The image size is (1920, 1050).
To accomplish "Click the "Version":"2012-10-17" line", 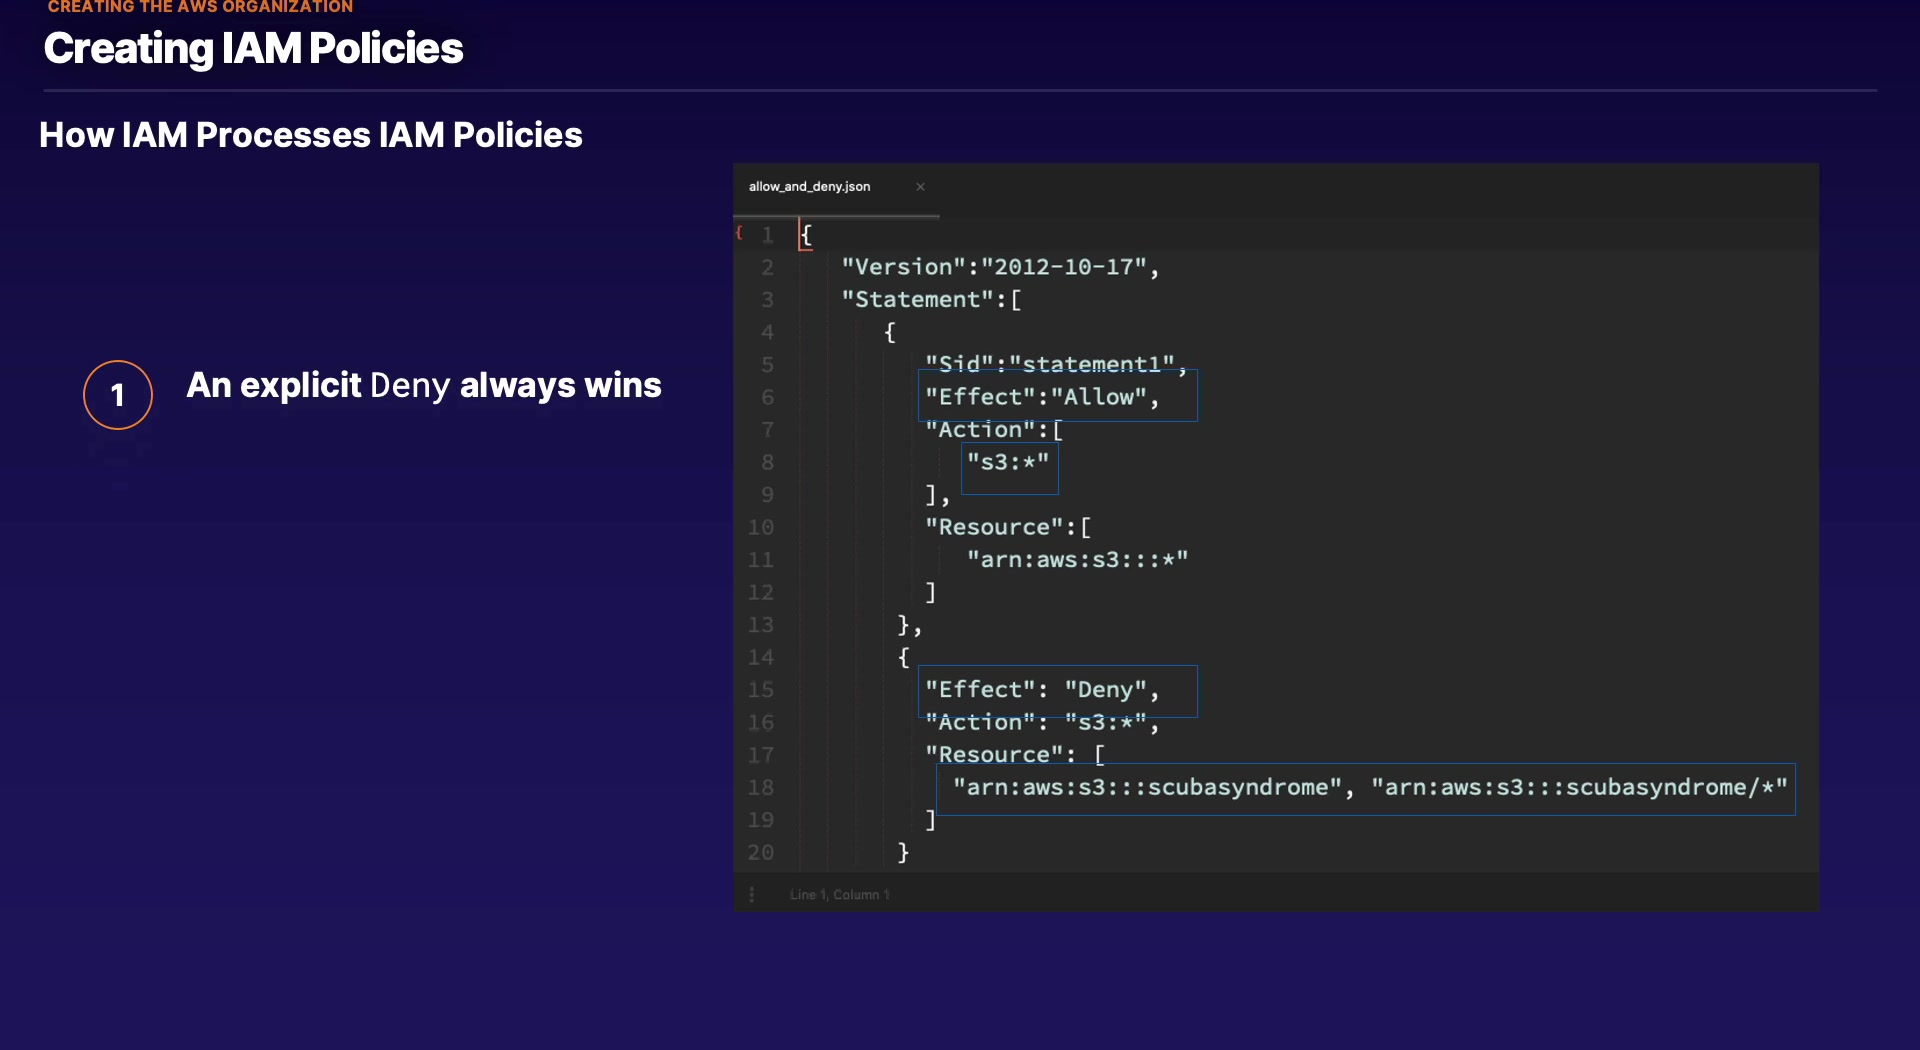I will 999,267.
